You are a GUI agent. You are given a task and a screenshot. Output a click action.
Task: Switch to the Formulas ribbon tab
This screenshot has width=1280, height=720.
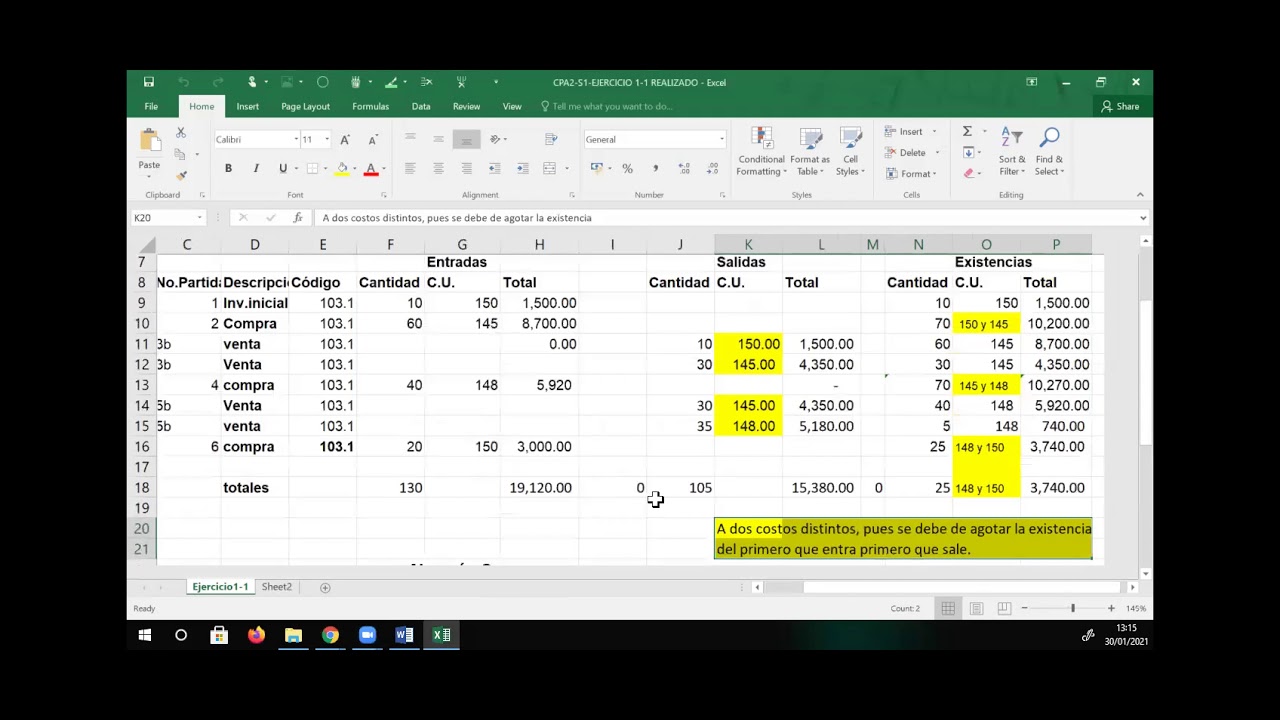370,106
